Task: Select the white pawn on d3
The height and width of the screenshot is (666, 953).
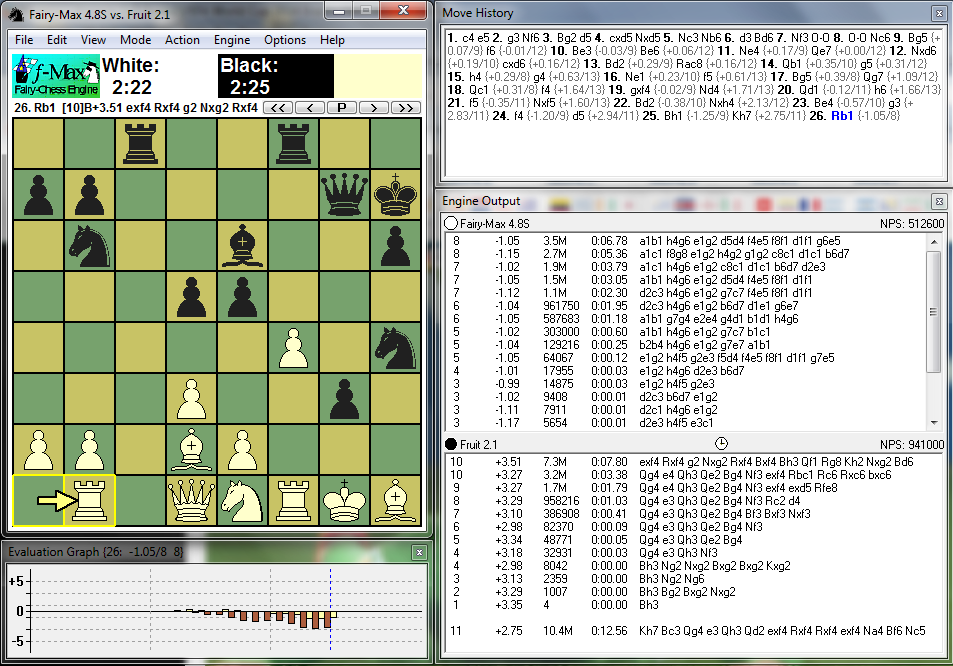Action: tap(191, 398)
